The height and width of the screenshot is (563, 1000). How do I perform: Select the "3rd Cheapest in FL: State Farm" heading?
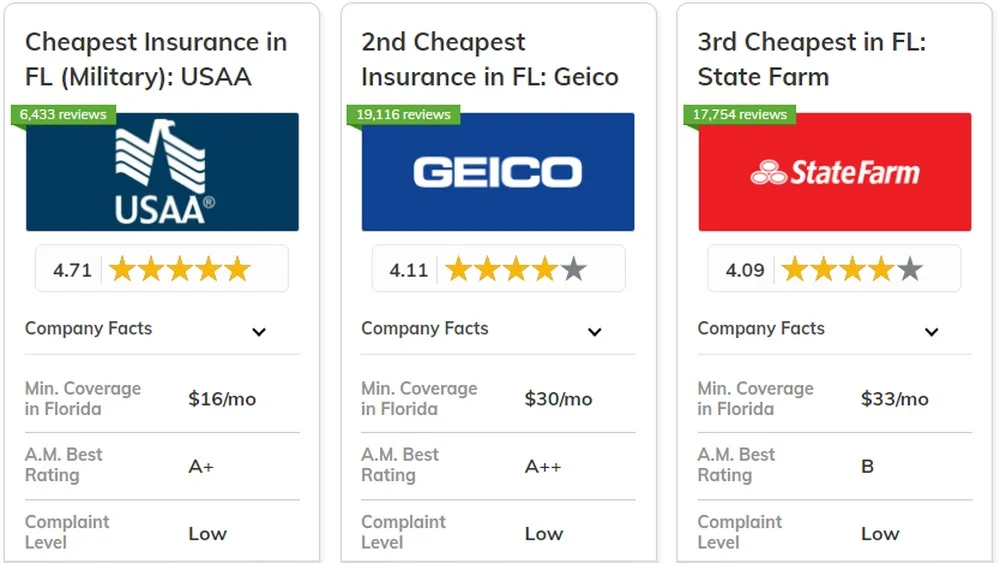(x=812, y=59)
